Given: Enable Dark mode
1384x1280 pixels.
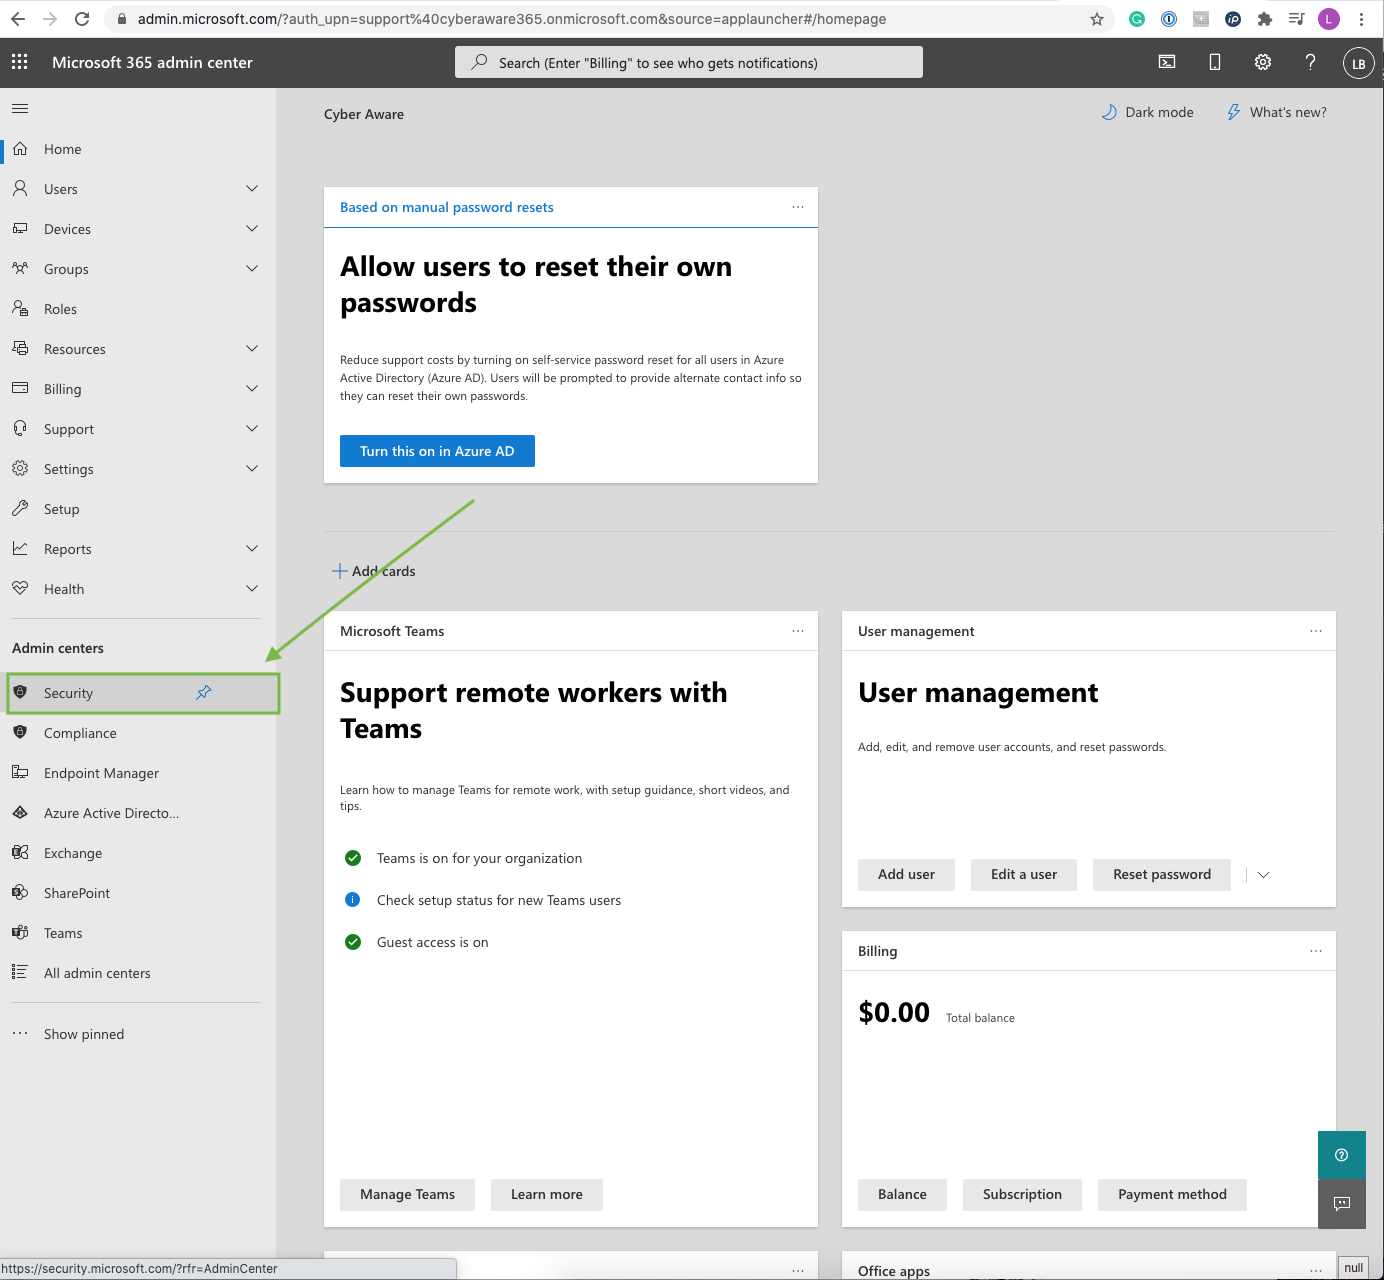Looking at the screenshot, I should 1147,112.
